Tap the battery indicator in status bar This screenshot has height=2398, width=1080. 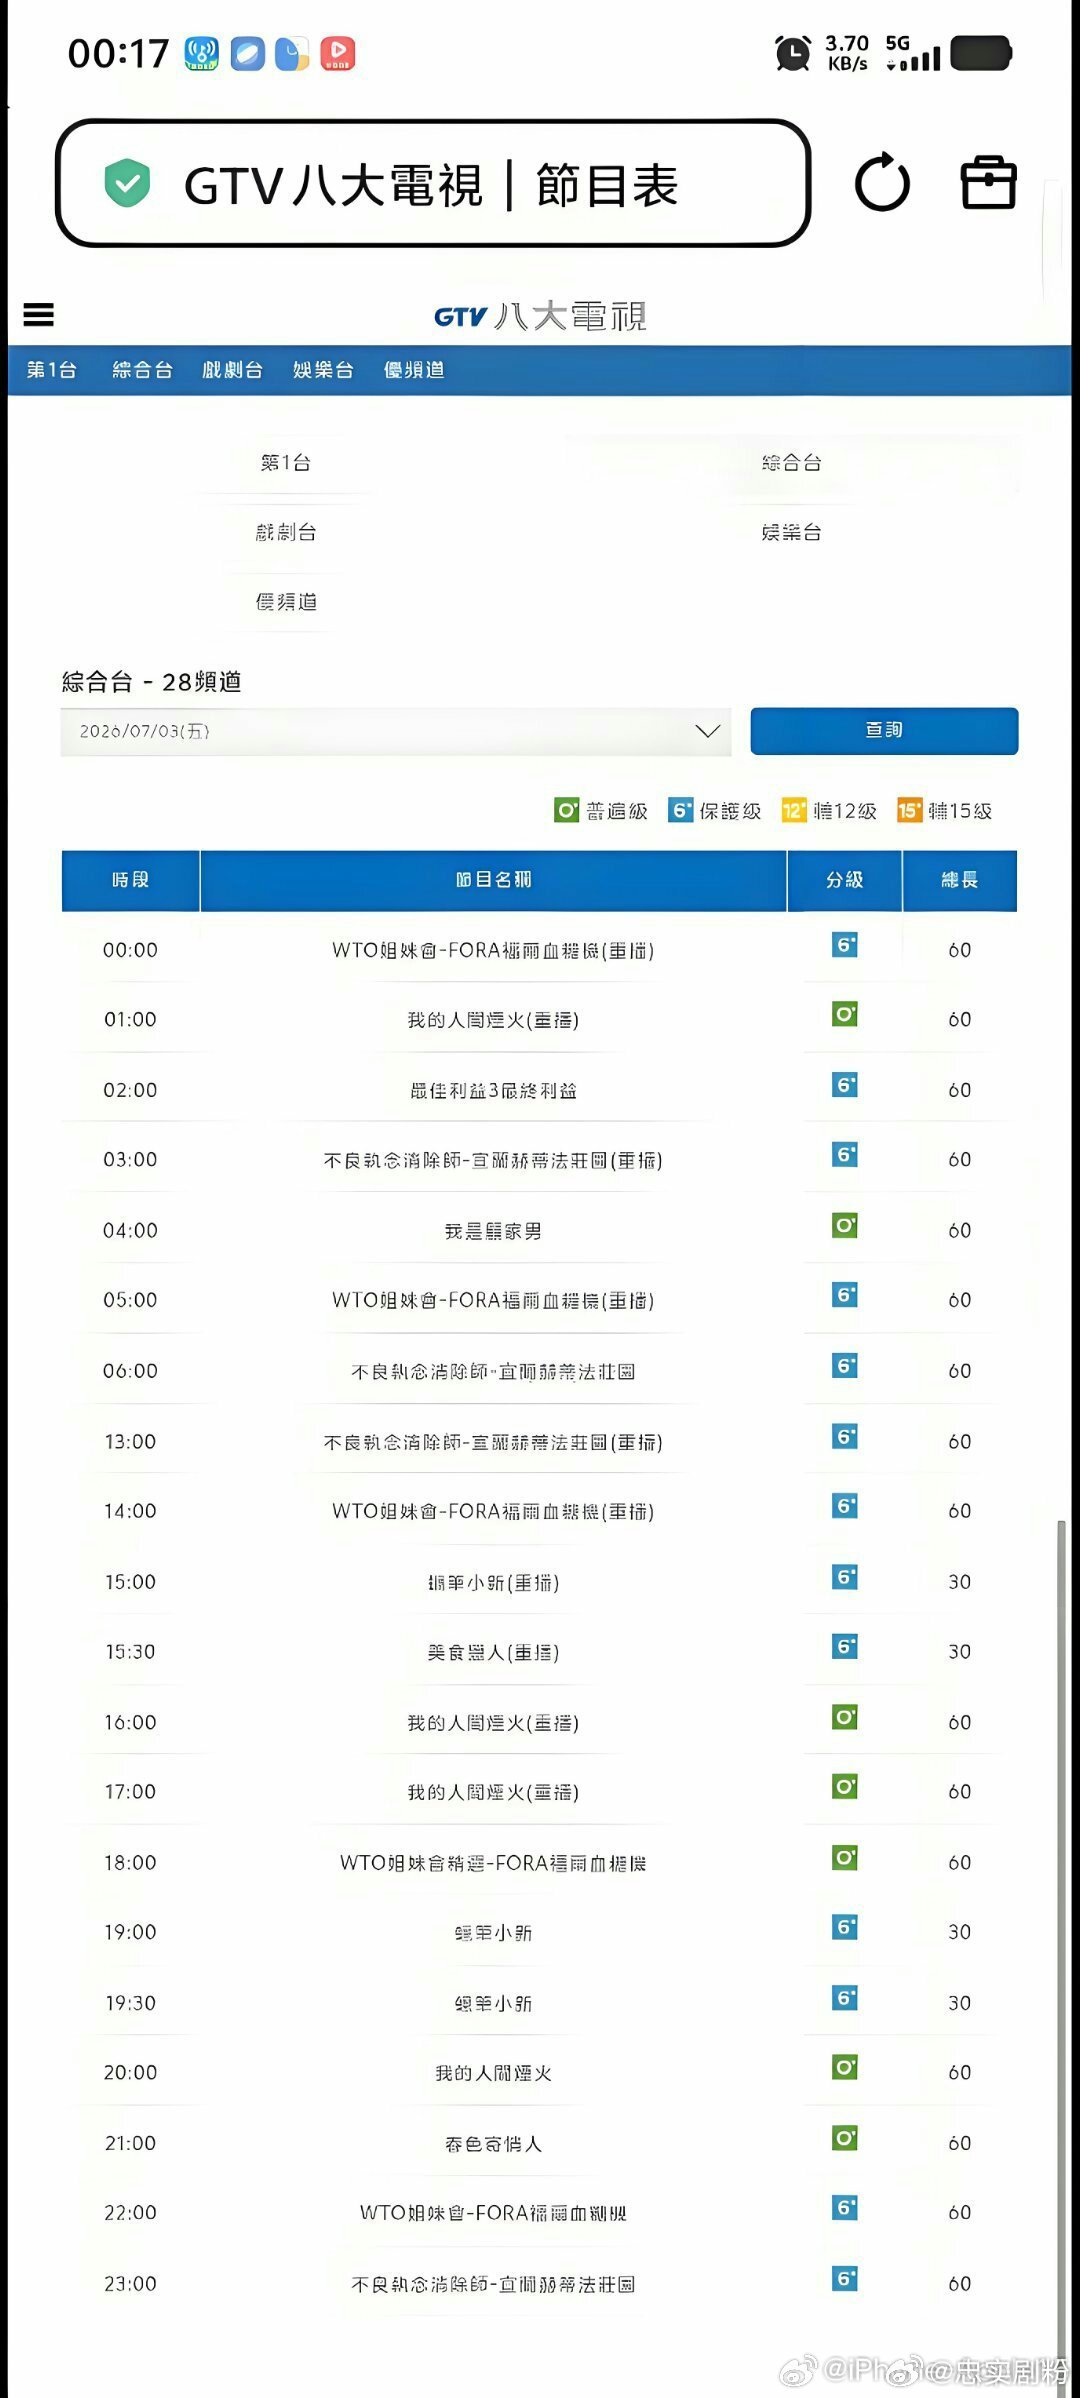(x=981, y=53)
